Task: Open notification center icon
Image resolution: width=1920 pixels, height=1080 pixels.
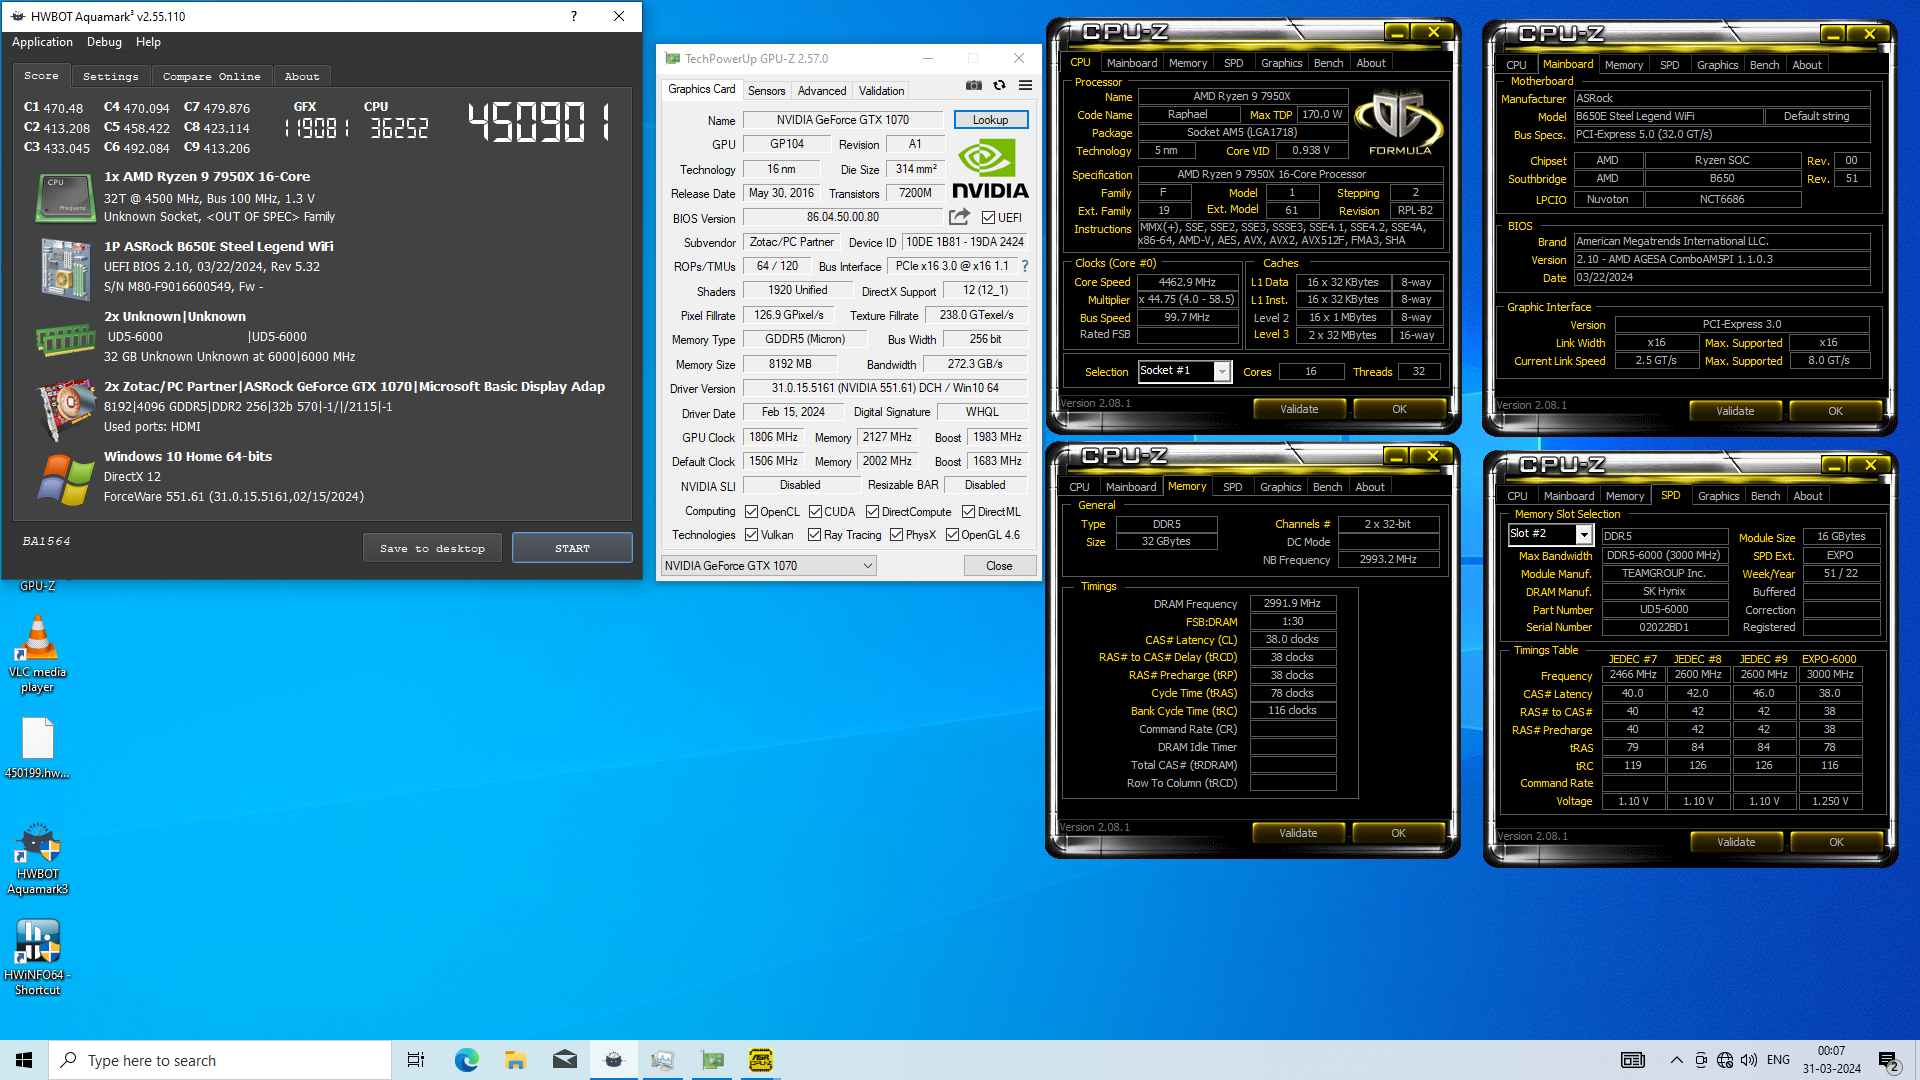Action: tap(1889, 1061)
